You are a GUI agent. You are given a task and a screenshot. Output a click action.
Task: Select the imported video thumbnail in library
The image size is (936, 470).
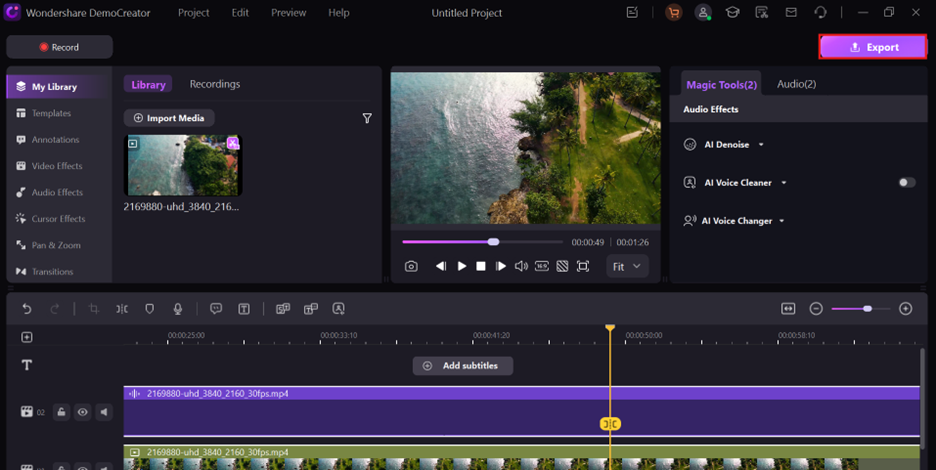point(183,165)
